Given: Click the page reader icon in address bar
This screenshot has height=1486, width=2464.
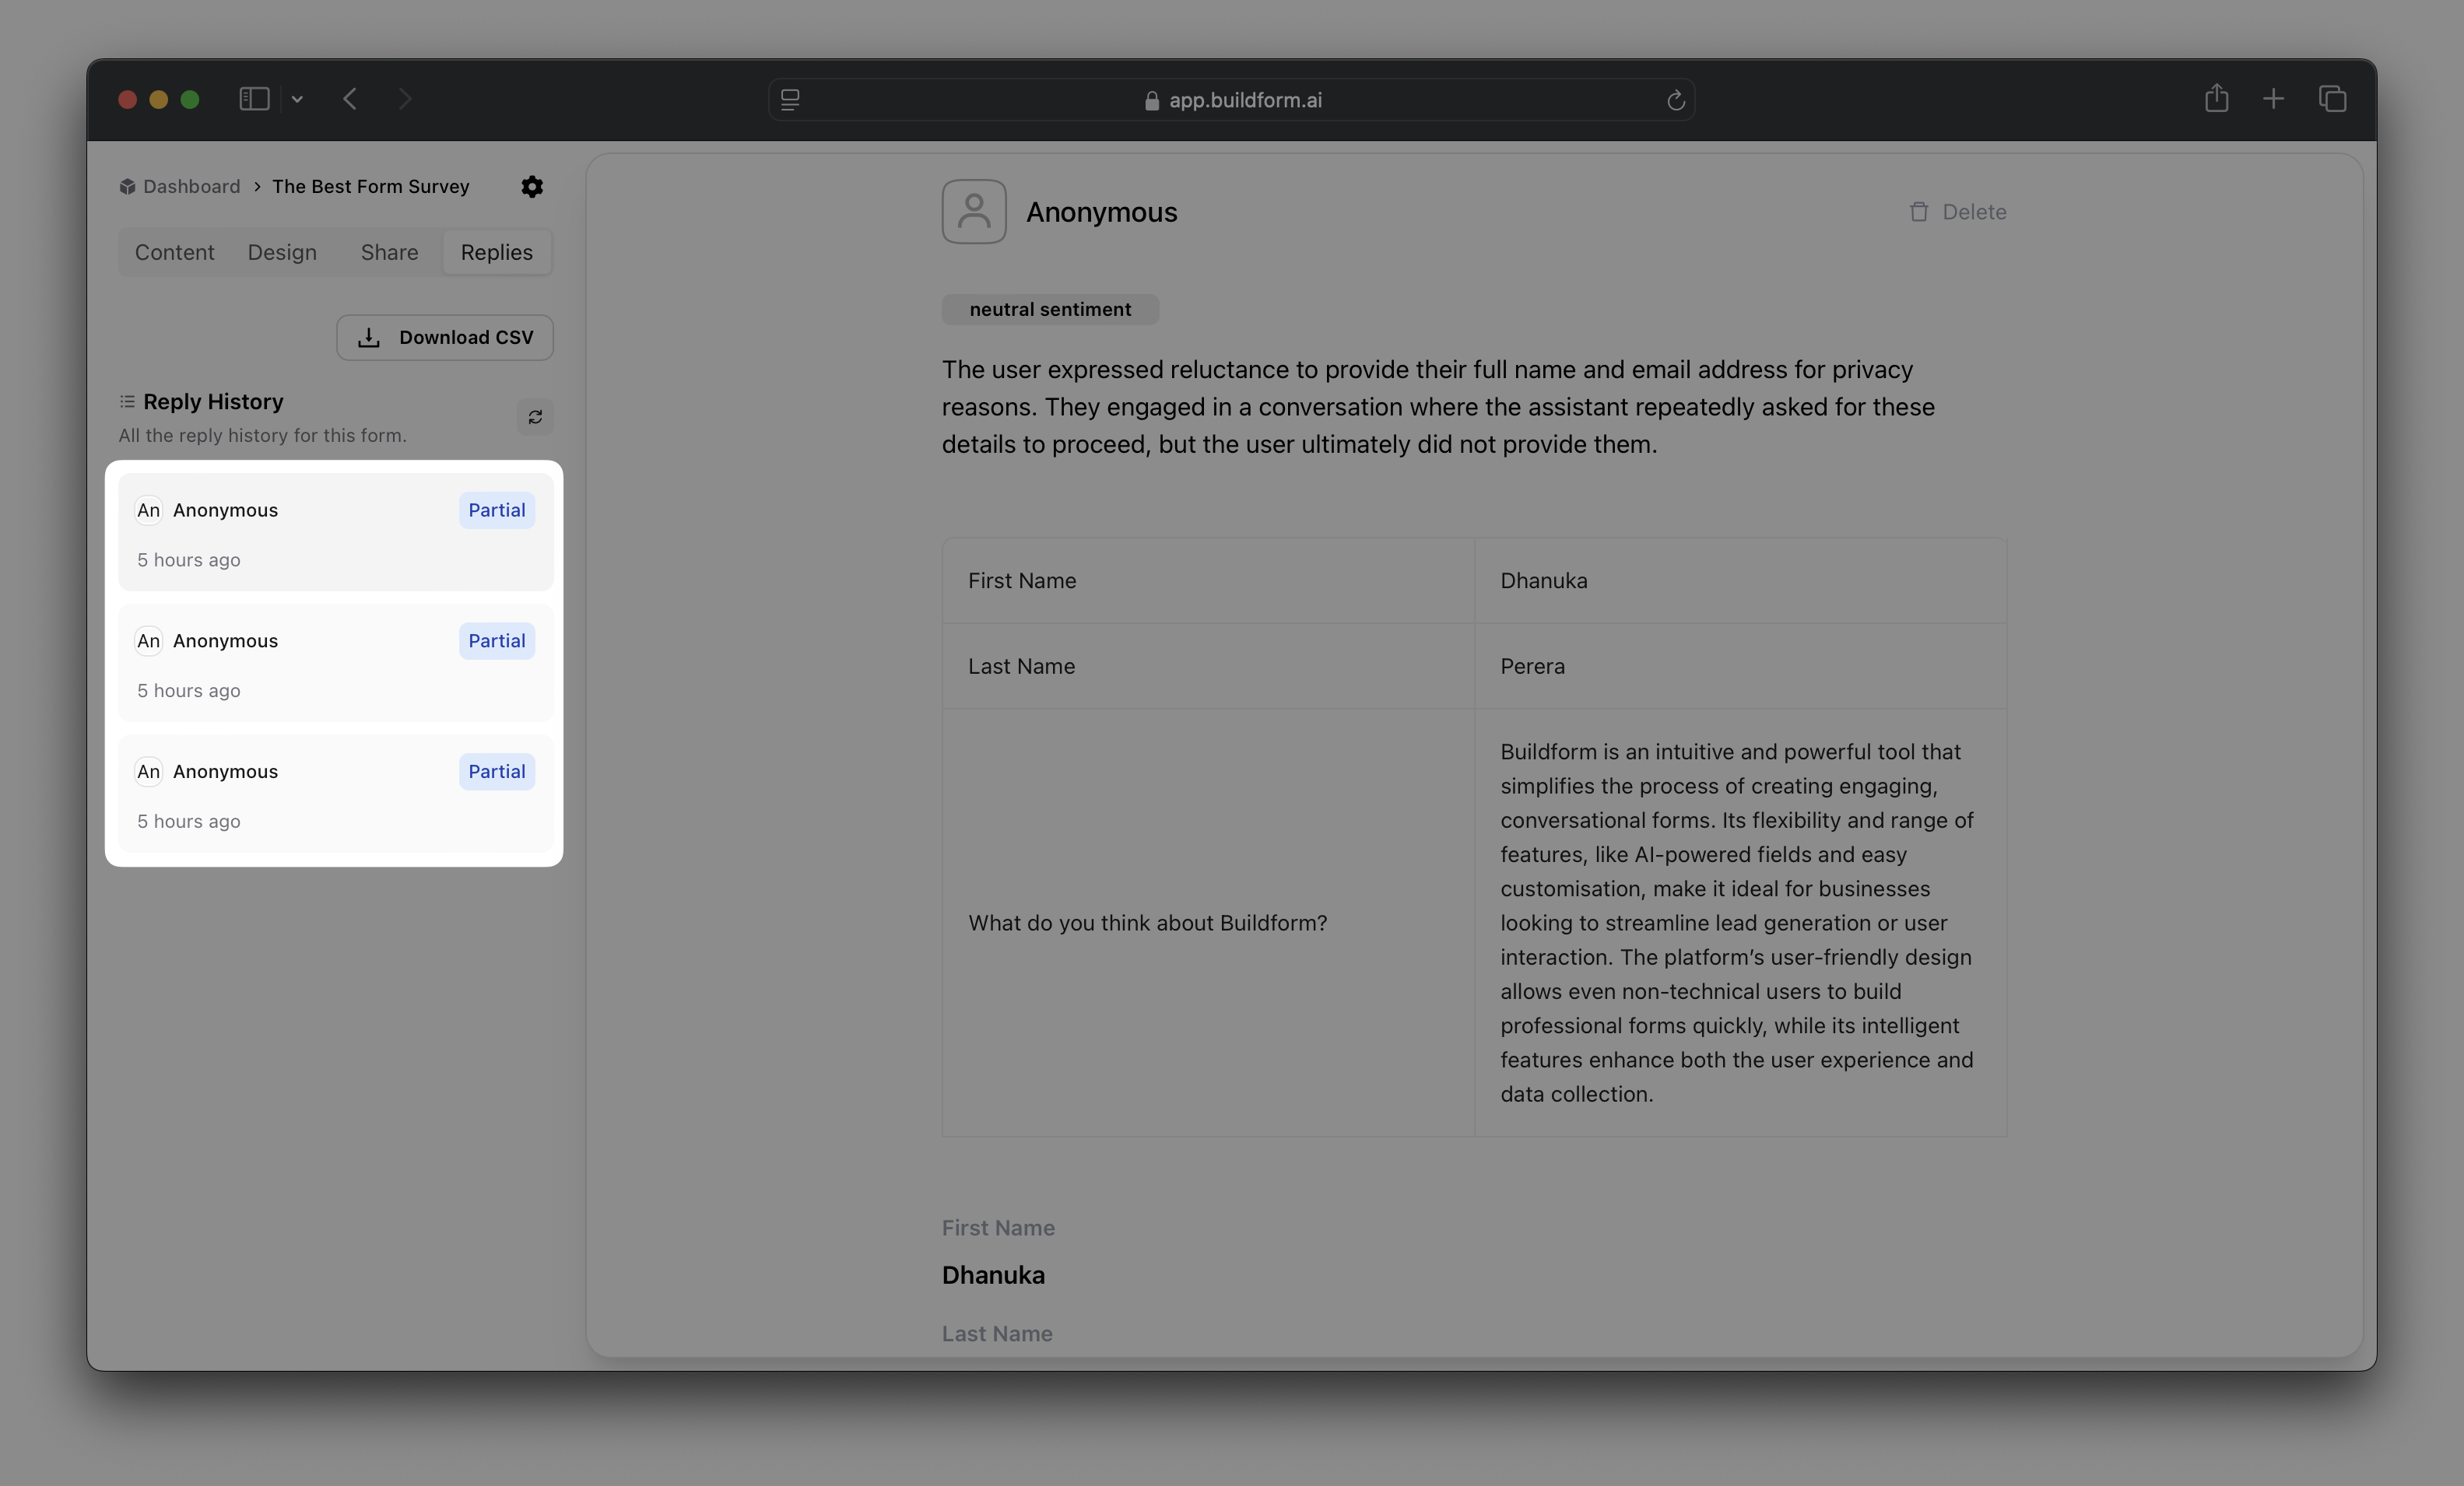Looking at the screenshot, I should [790, 100].
